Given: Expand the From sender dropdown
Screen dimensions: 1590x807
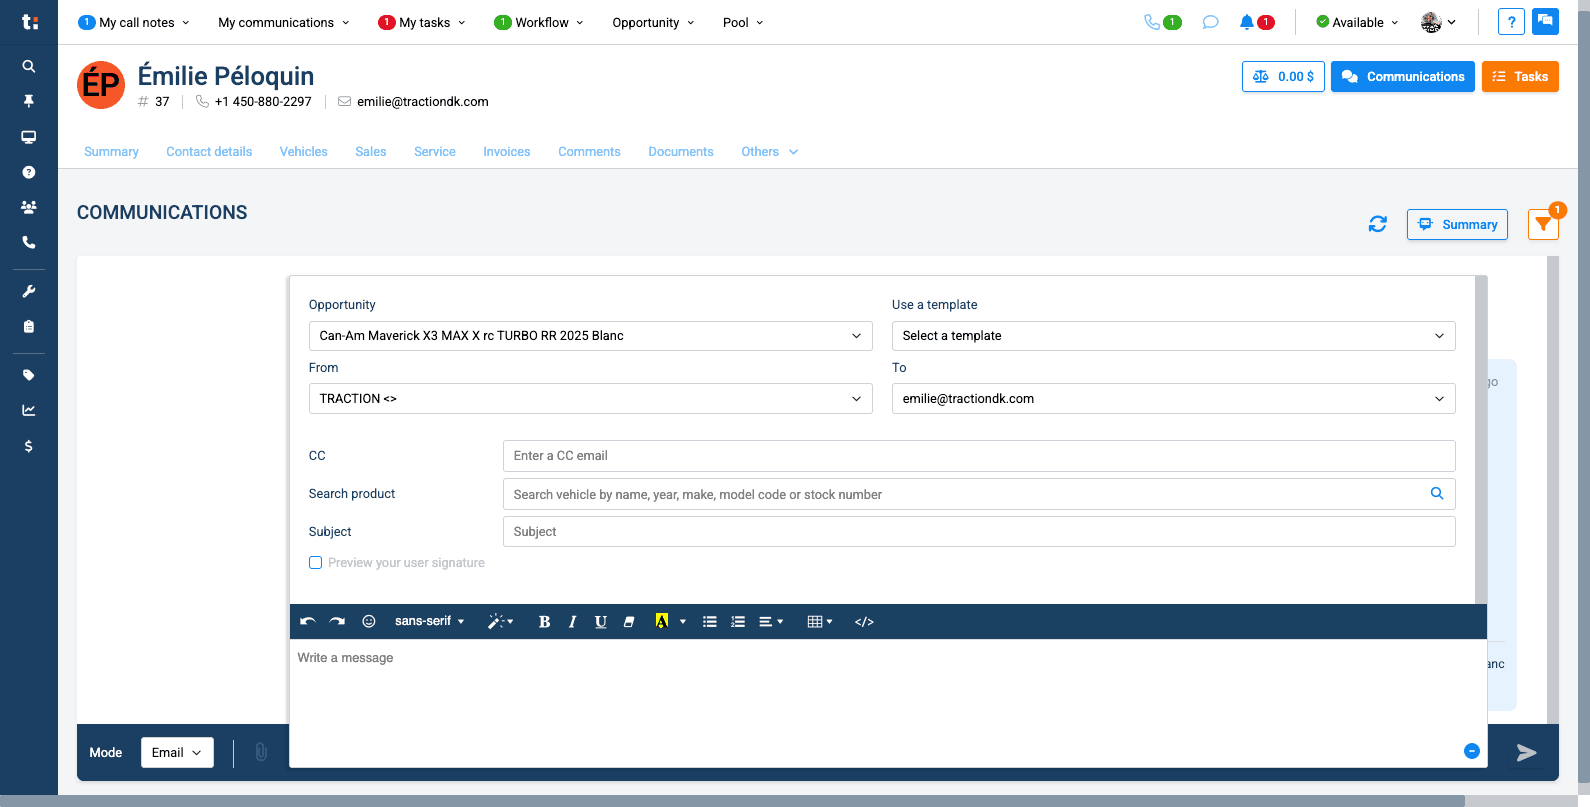Looking at the screenshot, I should tap(590, 399).
